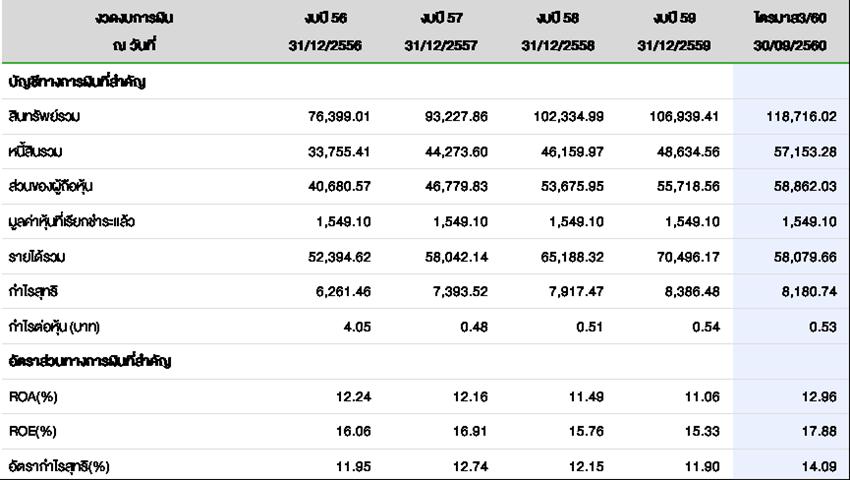Select total revenue value 65,188.32
850x480 pixels.
[568, 257]
